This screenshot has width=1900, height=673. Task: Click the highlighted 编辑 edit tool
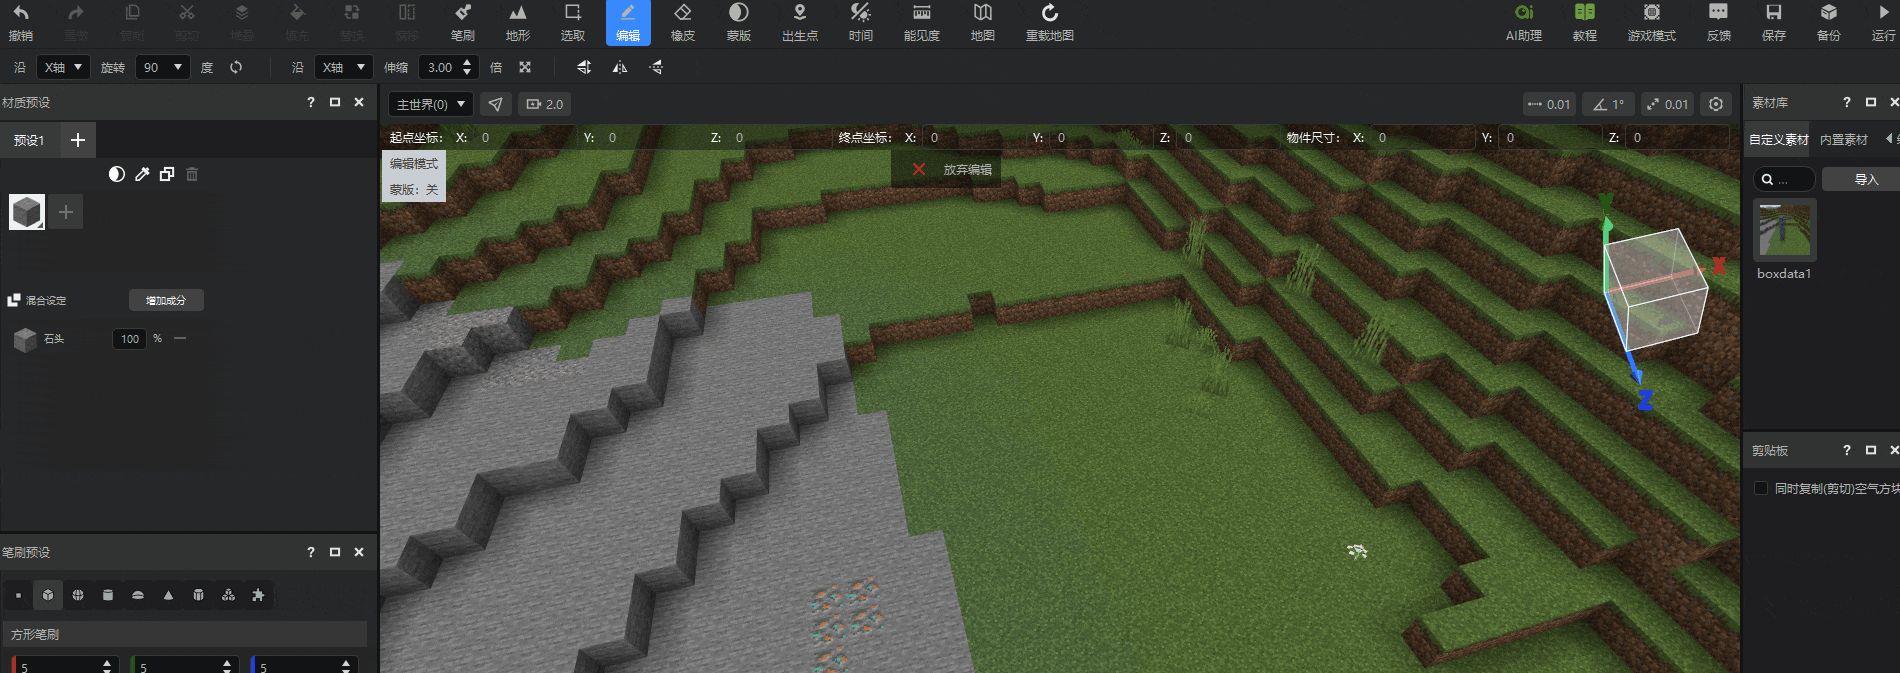click(628, 22)
